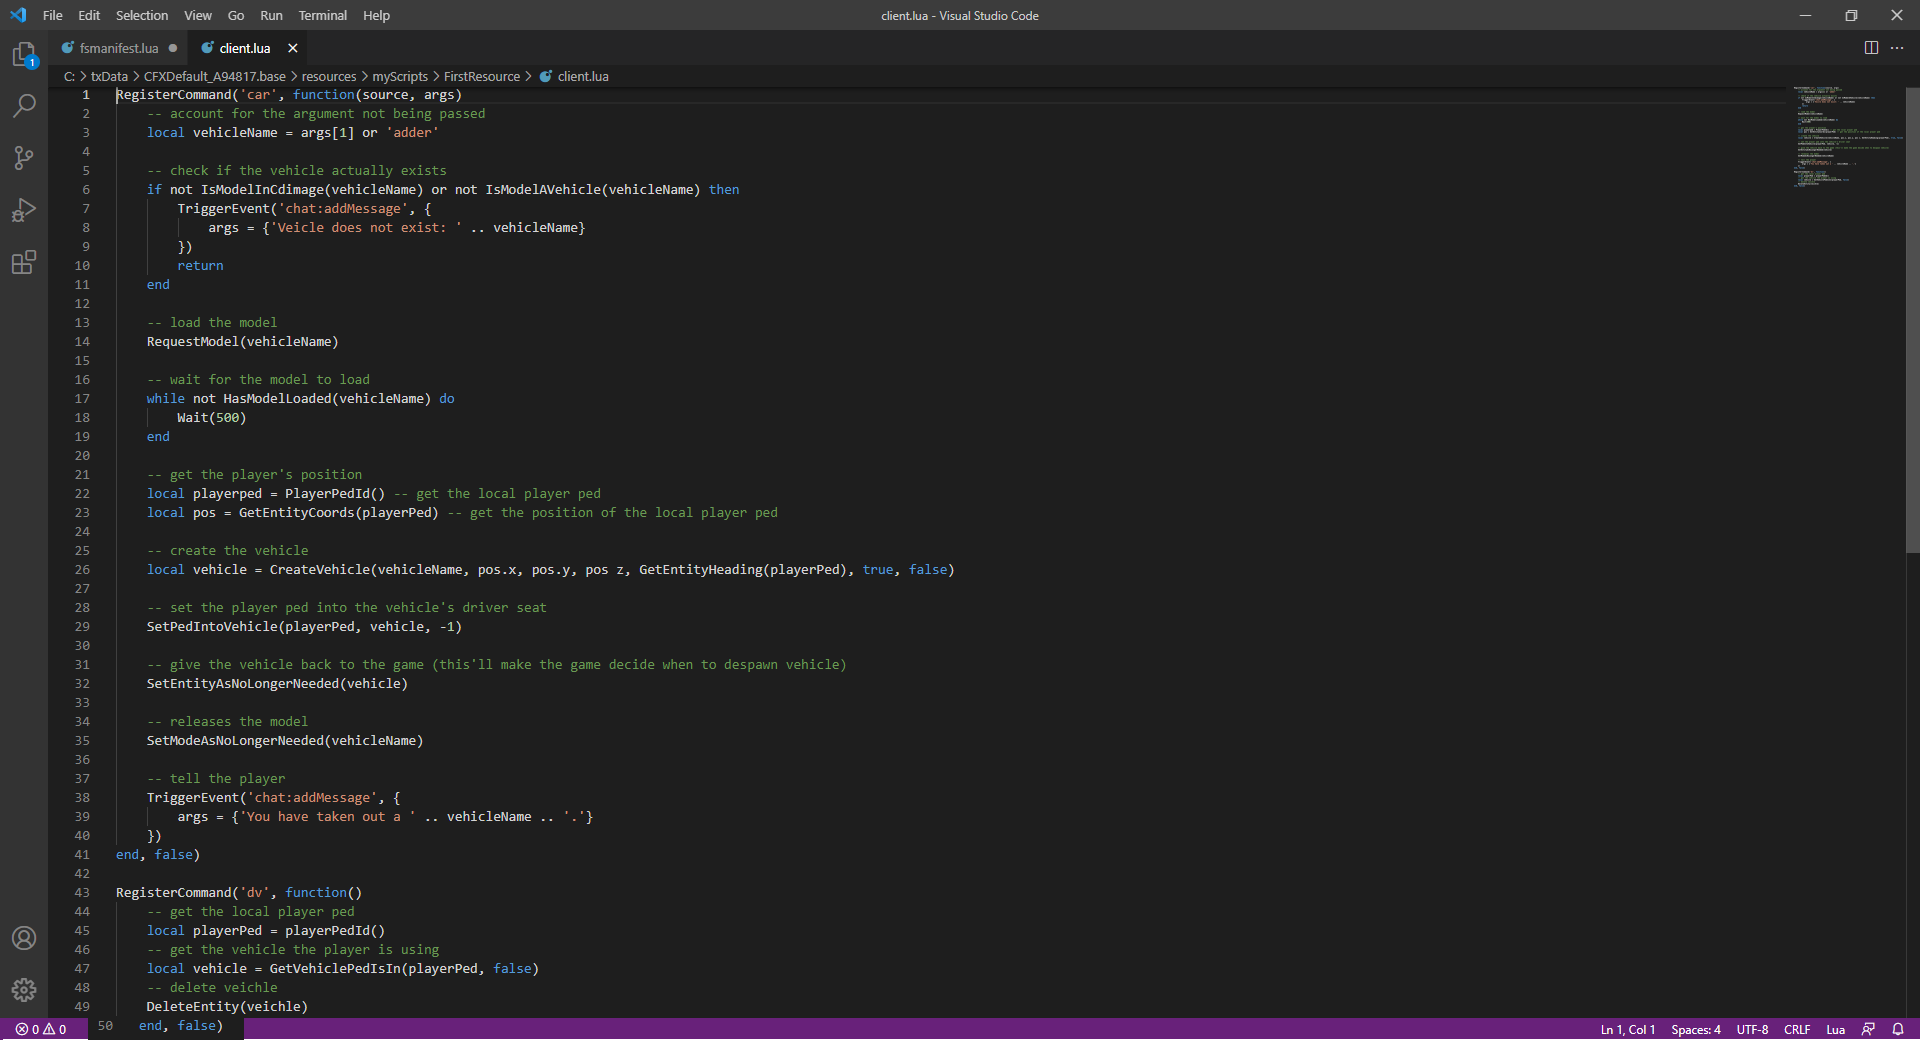Click the FirstResource breadcrumb
Screen dimensions: 1926x1040
click(482, 76)
